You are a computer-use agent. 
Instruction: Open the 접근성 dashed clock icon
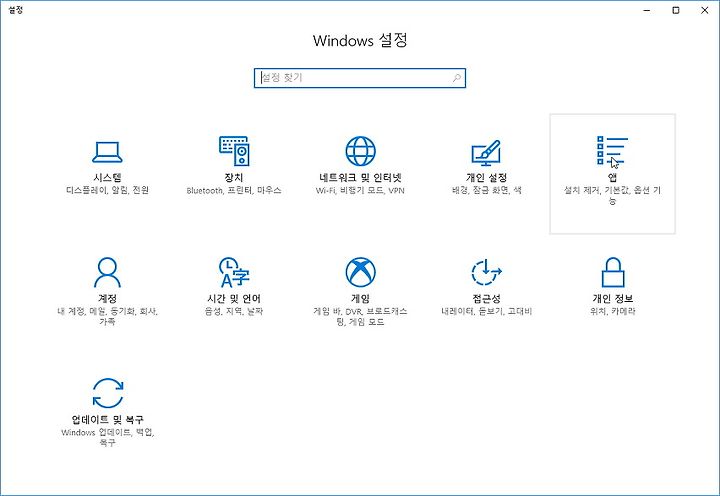pyautogui.click(x=486, y=272)
